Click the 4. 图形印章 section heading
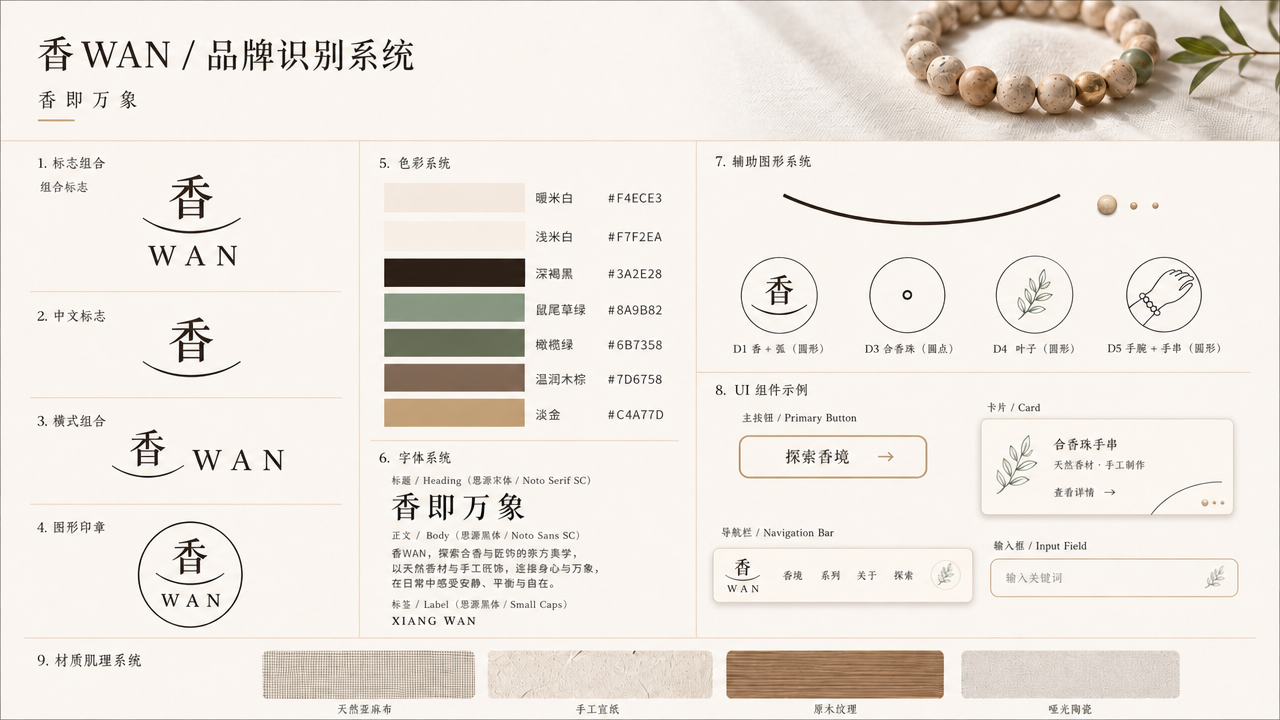Screen dimensions: 1280x720 click(x=71, y=527)
